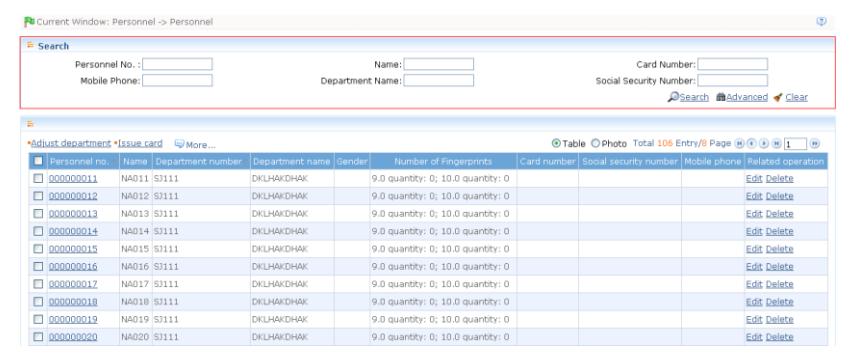Click the Clear broom icon
852x363 pixels.
tap(778, 97)
